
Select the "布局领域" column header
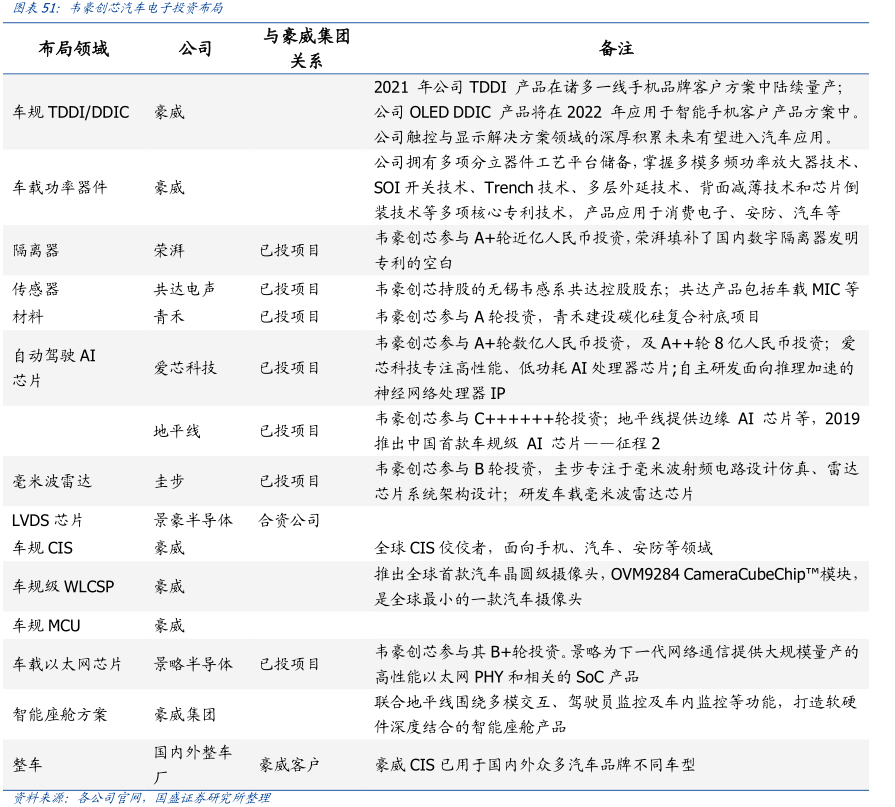click(74, 49)
